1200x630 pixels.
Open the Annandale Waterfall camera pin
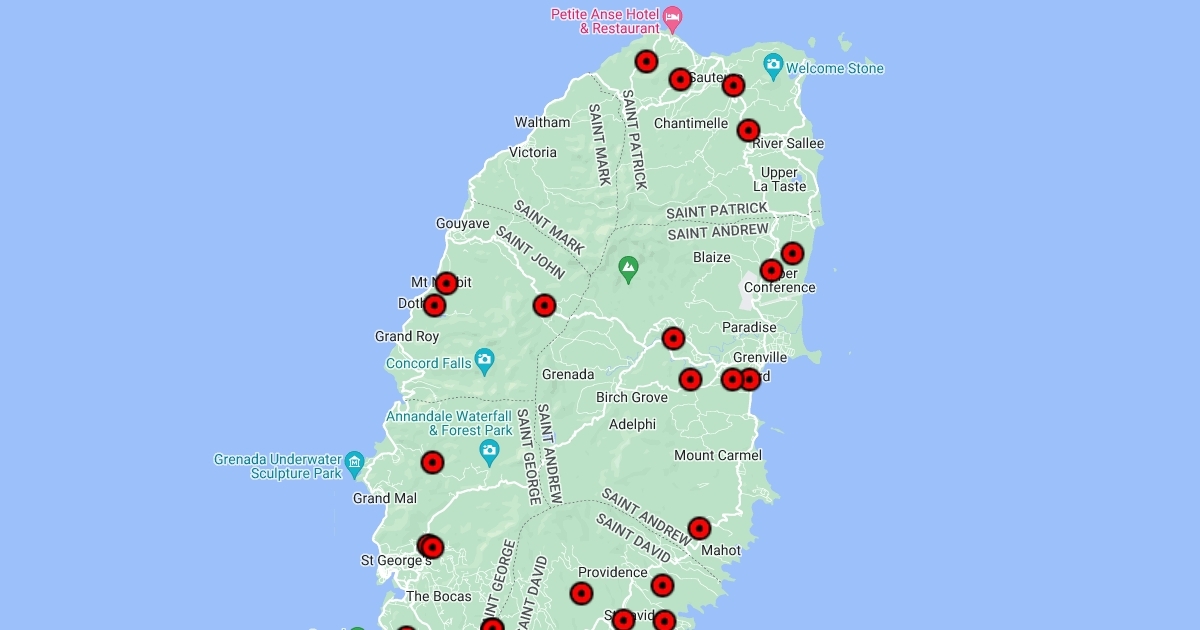pyautogui.click(x=489, y=451)
